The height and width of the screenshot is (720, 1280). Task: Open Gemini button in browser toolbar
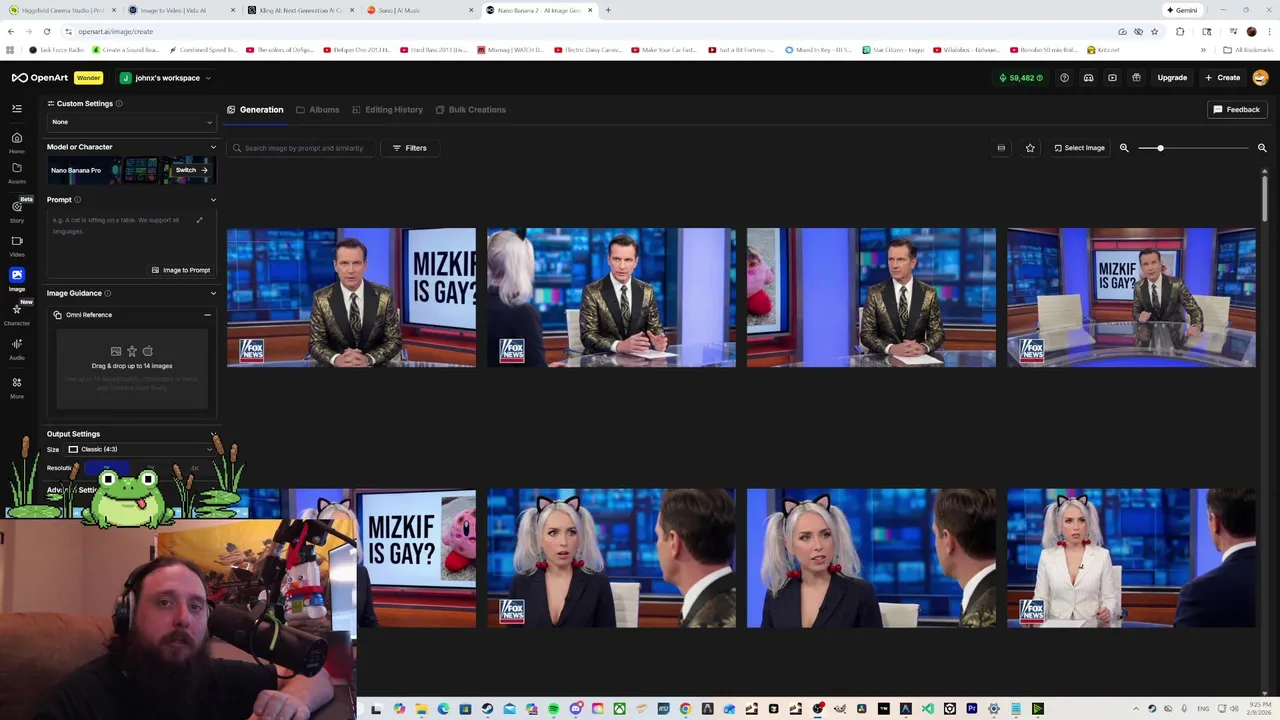(1182, 10)
